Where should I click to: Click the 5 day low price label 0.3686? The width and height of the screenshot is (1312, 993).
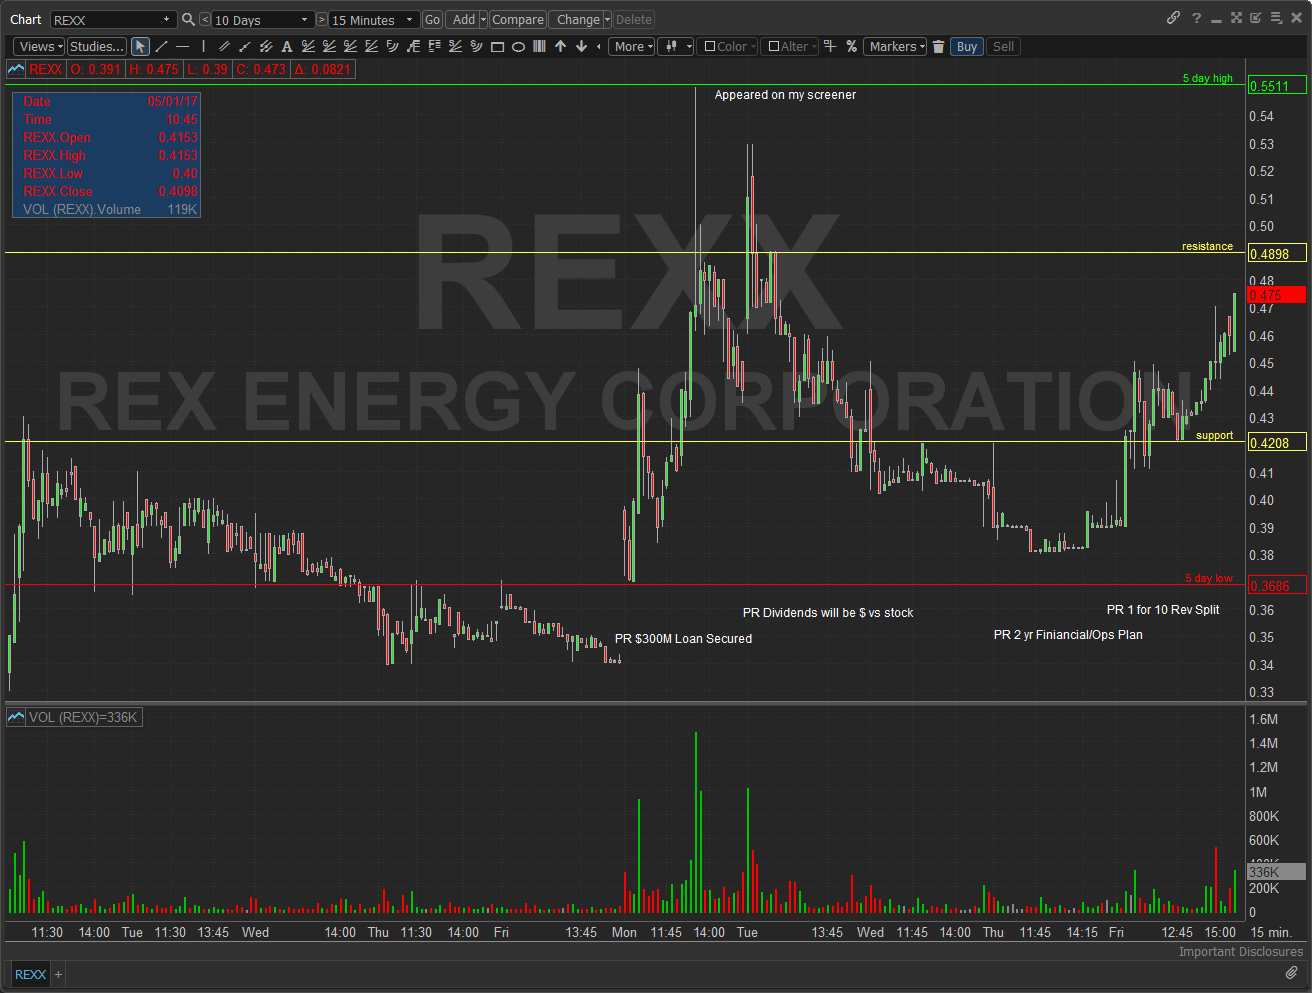(1278, 586)
